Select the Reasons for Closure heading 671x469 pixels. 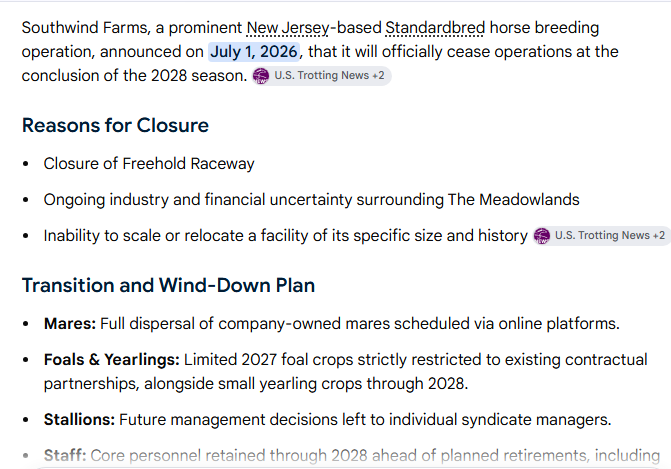click(115, 126)
